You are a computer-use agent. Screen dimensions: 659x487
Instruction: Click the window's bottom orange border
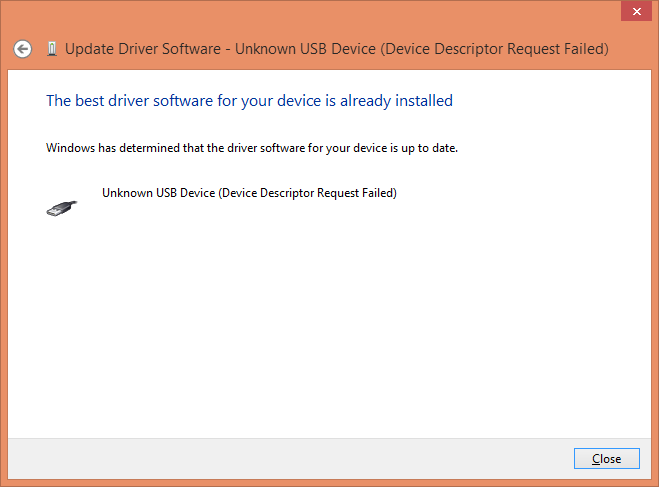click(330, 483)
